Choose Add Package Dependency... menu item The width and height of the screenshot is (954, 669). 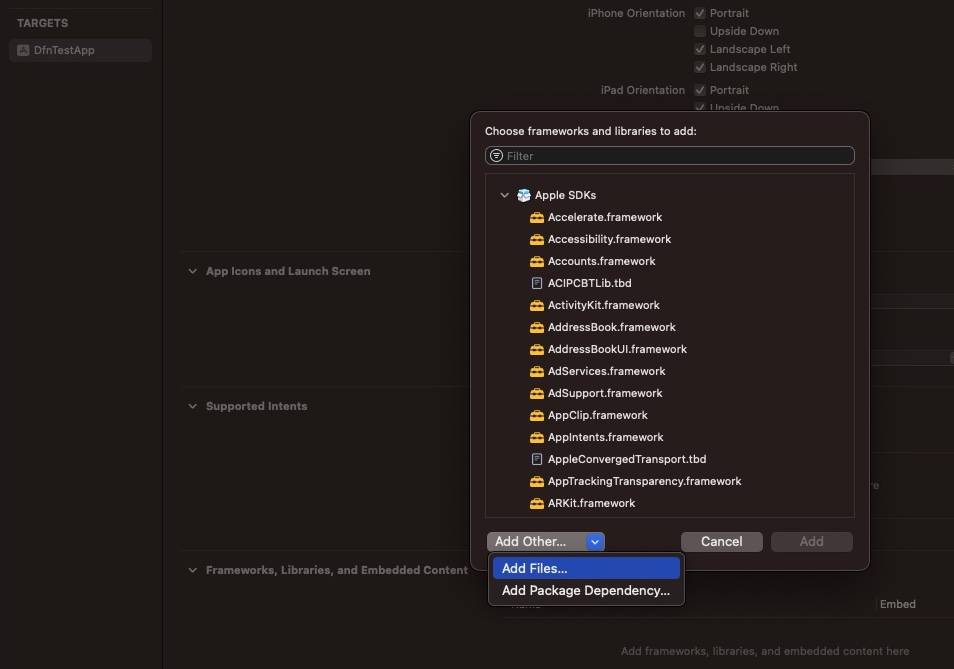585,590
